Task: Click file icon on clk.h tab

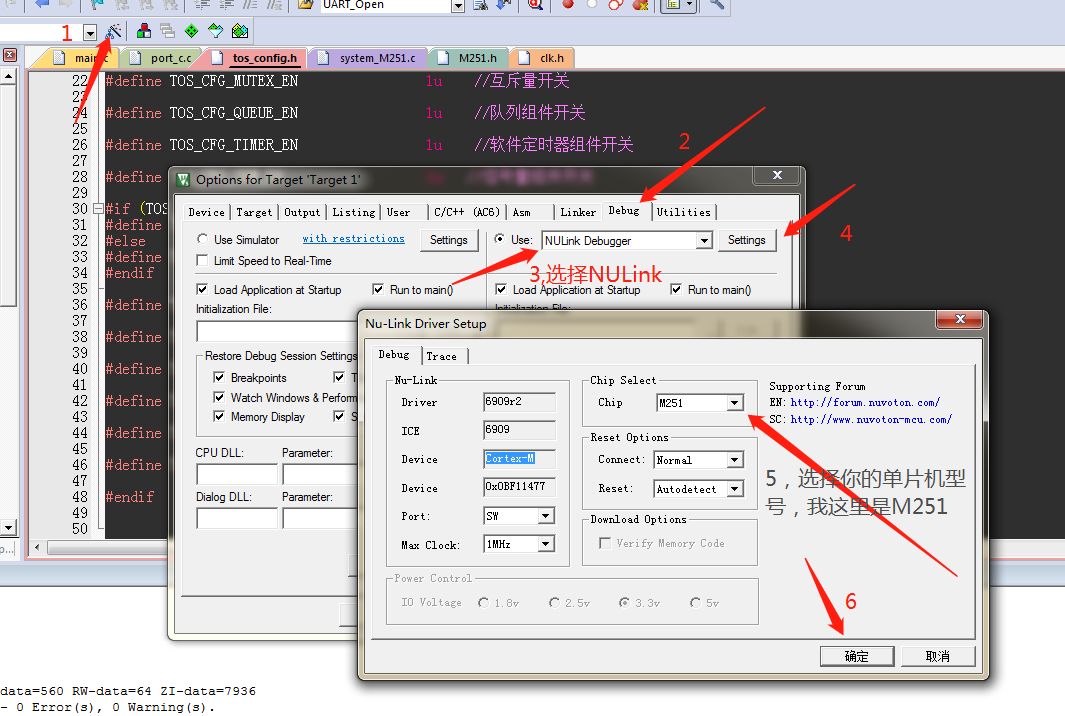Action: click(524, 58)
